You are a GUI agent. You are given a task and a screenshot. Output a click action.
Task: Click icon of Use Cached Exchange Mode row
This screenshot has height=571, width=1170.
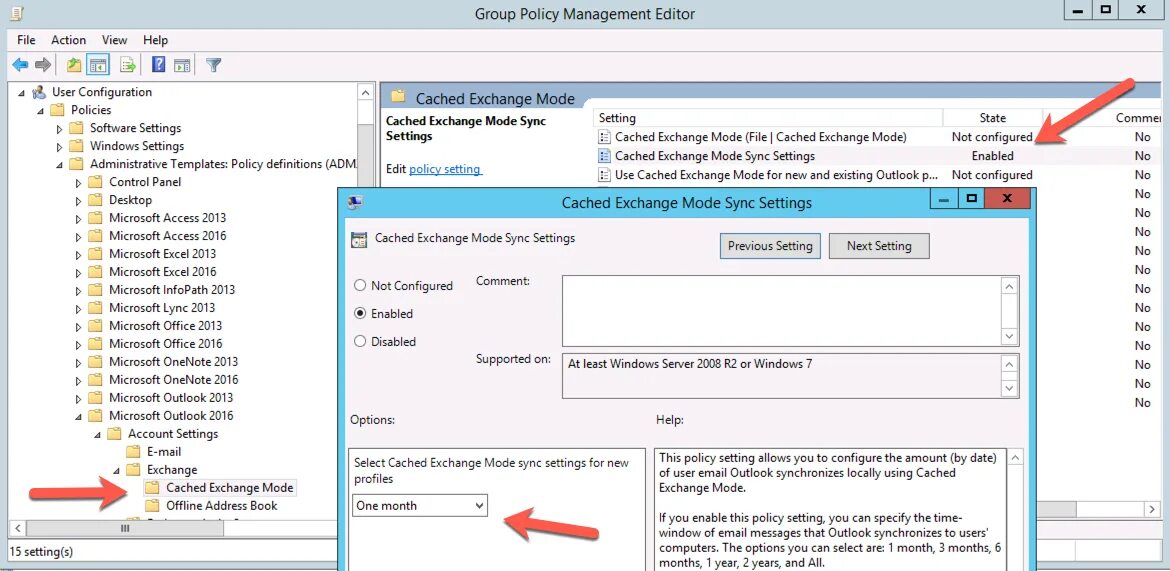click(604, 175)
